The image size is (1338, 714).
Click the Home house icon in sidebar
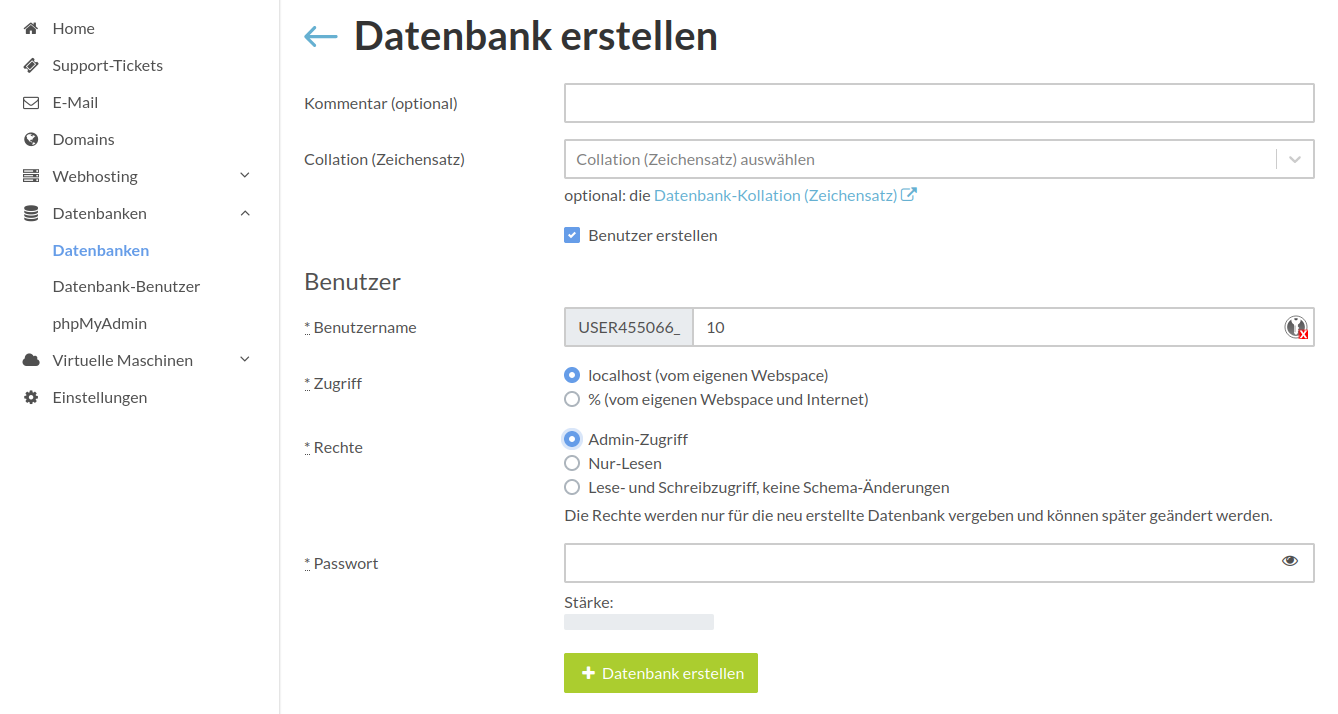(x=31, y=29)
